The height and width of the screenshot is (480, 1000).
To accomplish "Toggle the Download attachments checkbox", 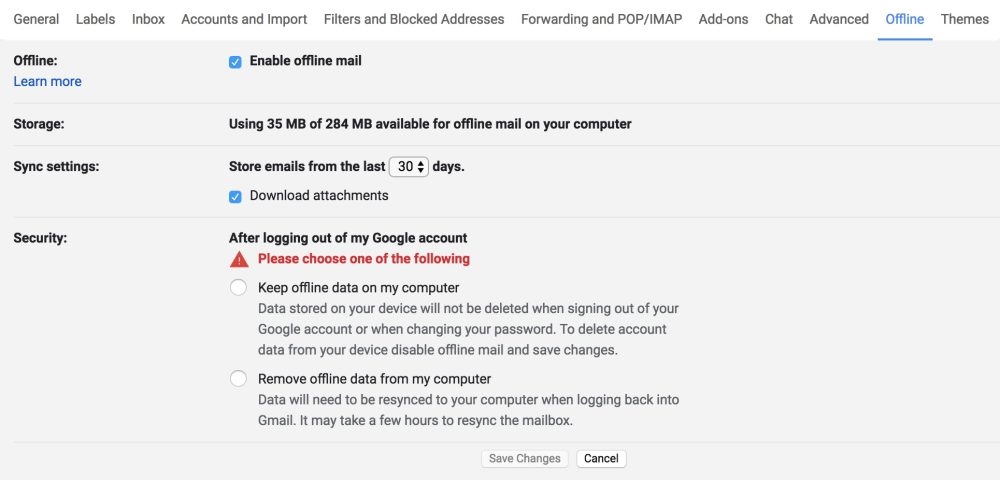I will click(235, 197).
